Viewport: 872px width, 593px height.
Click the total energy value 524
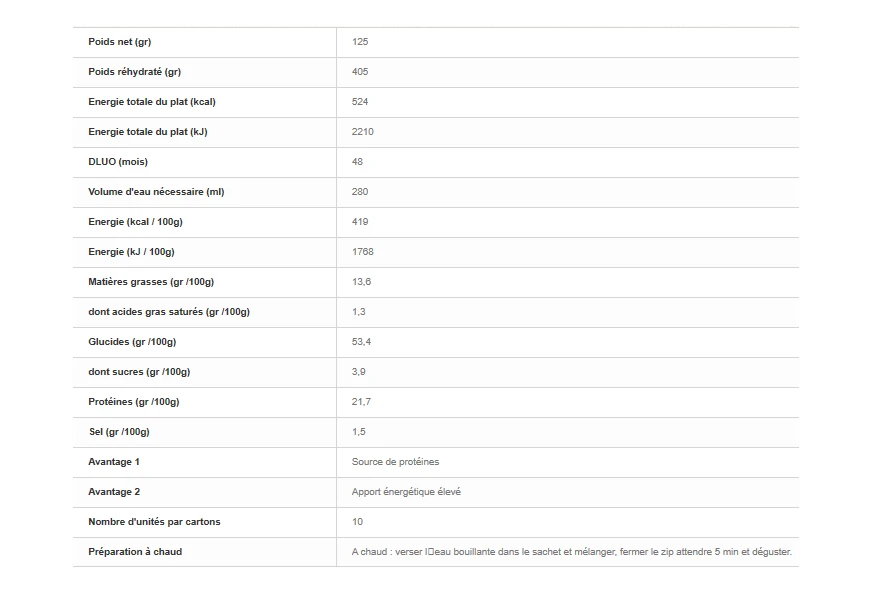click(360, 102)
